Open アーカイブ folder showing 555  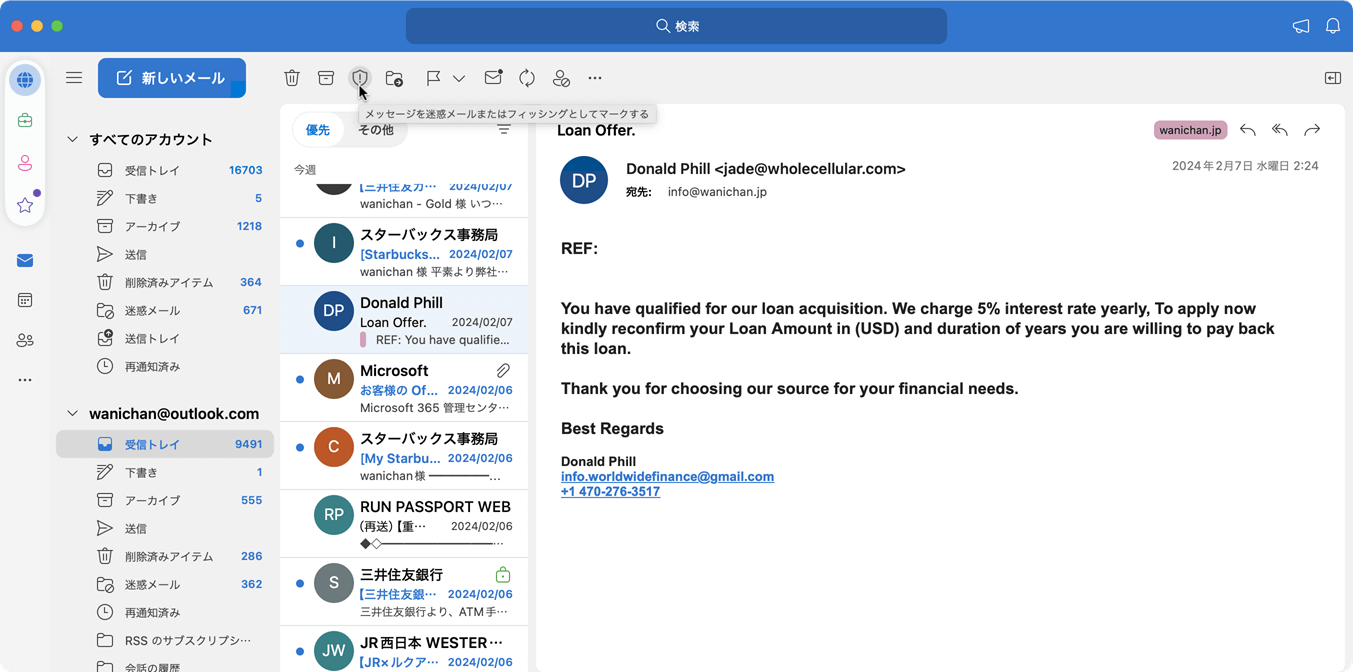165,501
